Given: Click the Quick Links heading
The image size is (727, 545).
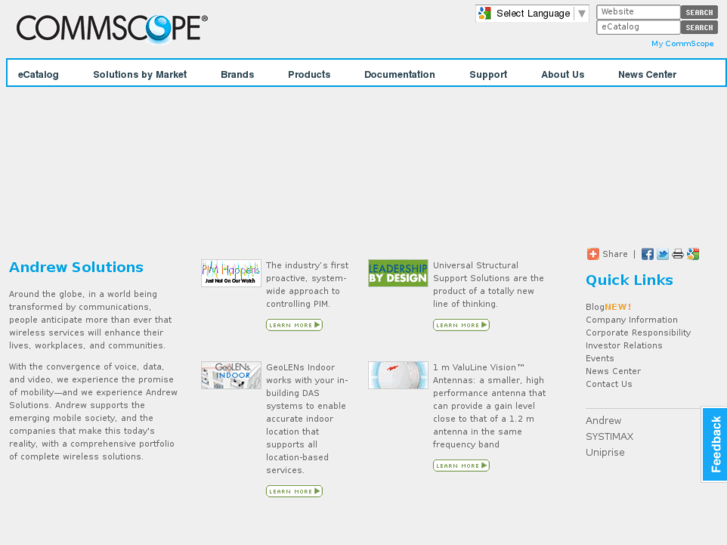Looking at the screenshot, I should point(629,280).
